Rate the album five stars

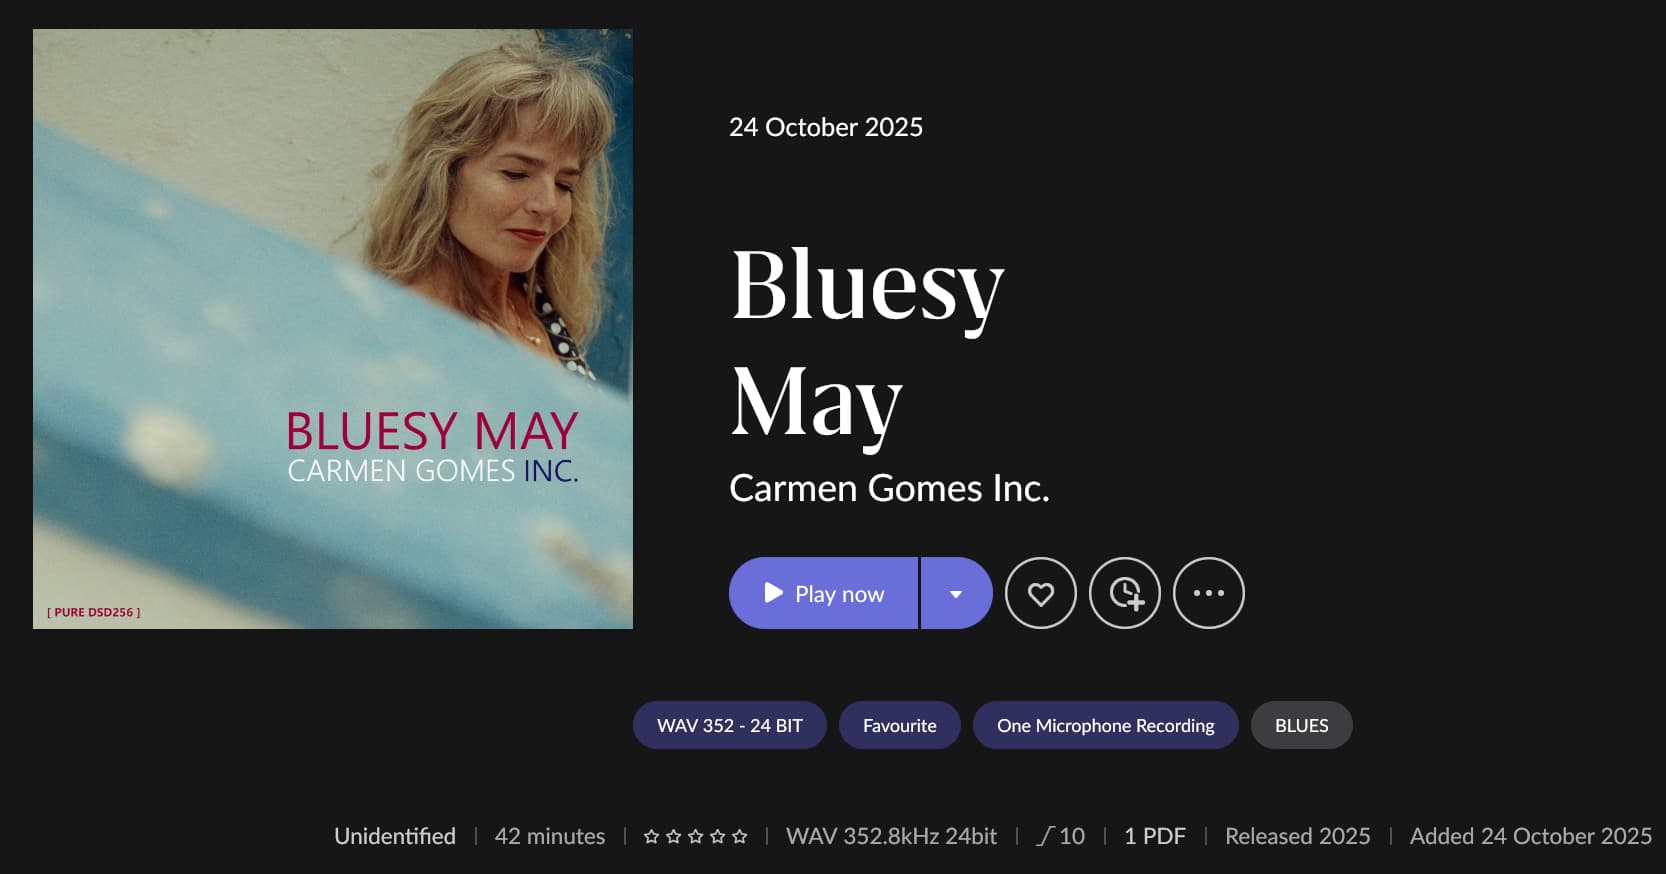point(739,836)
